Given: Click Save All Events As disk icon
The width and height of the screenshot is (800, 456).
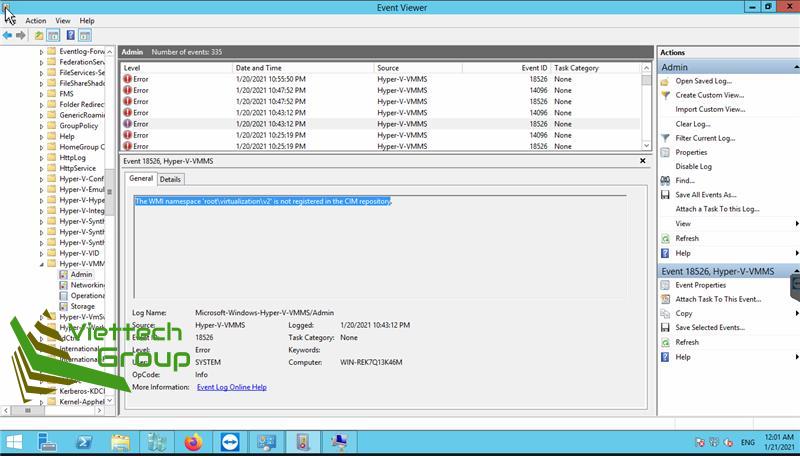Looking at the screenshot, I should pyautogui.click(x=665, y=195).
